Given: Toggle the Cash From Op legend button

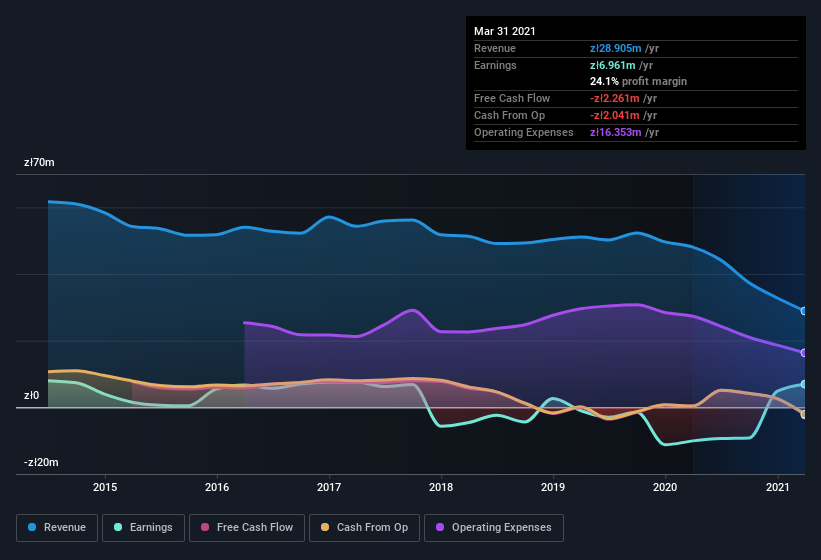Looking at the screenshot, I should click(x=363, y=527).
